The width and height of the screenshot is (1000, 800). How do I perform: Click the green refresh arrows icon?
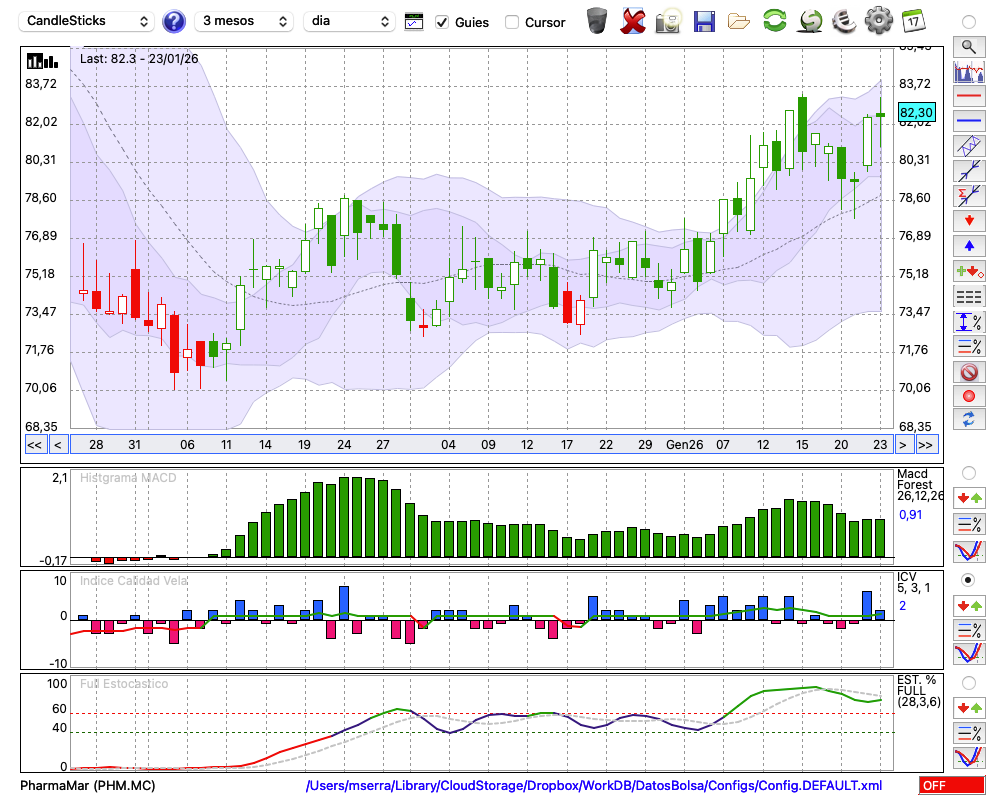coord(774,20)
